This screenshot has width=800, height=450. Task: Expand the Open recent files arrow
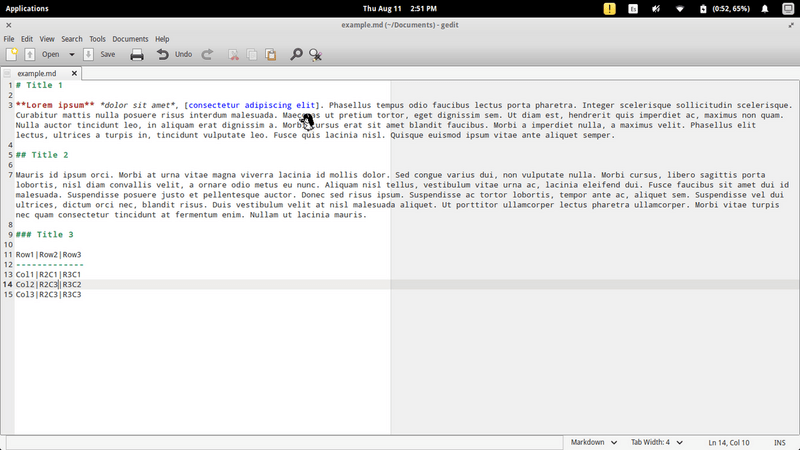click(x=70, y=54)
